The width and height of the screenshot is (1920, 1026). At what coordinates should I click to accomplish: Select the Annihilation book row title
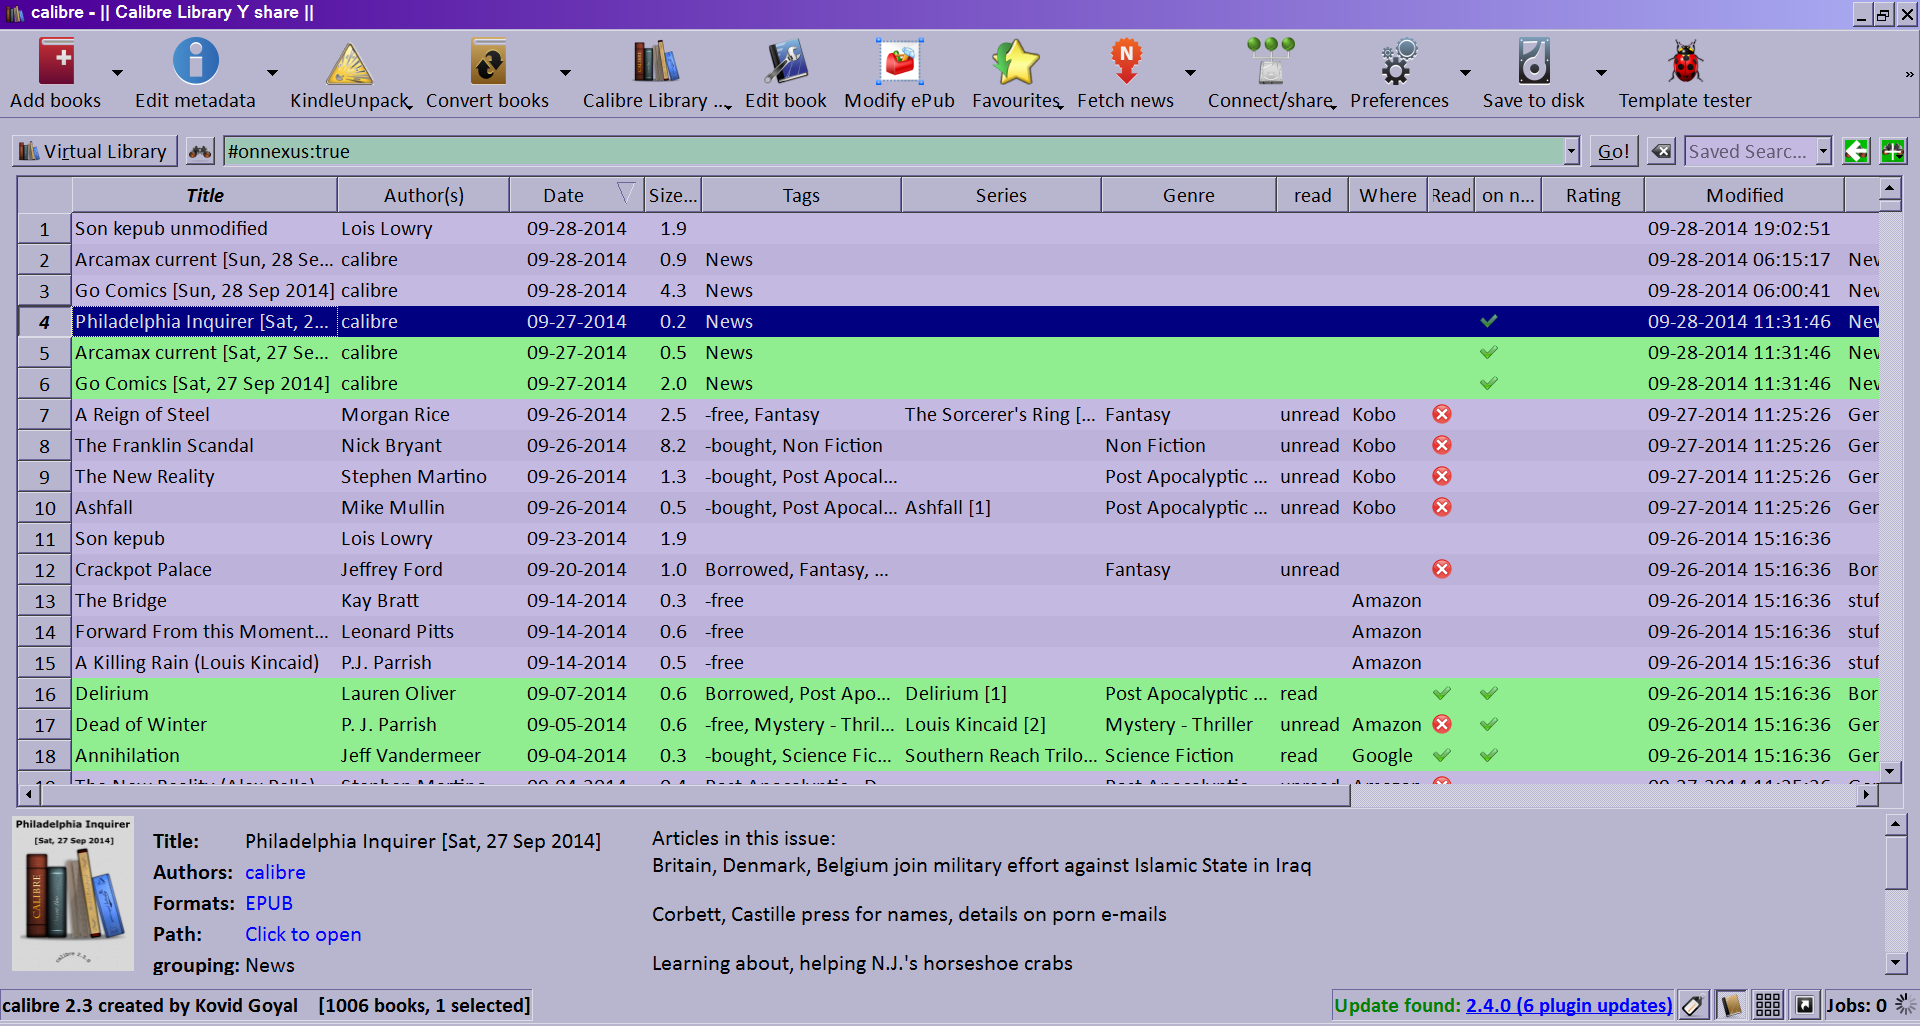[x=127, y=755]
